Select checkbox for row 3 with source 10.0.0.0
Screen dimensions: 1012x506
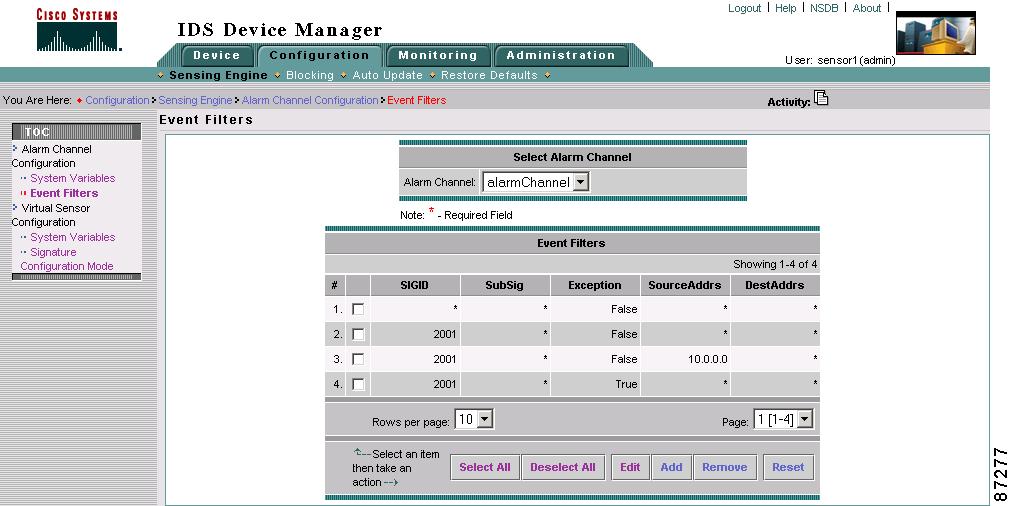pos(358,359)
